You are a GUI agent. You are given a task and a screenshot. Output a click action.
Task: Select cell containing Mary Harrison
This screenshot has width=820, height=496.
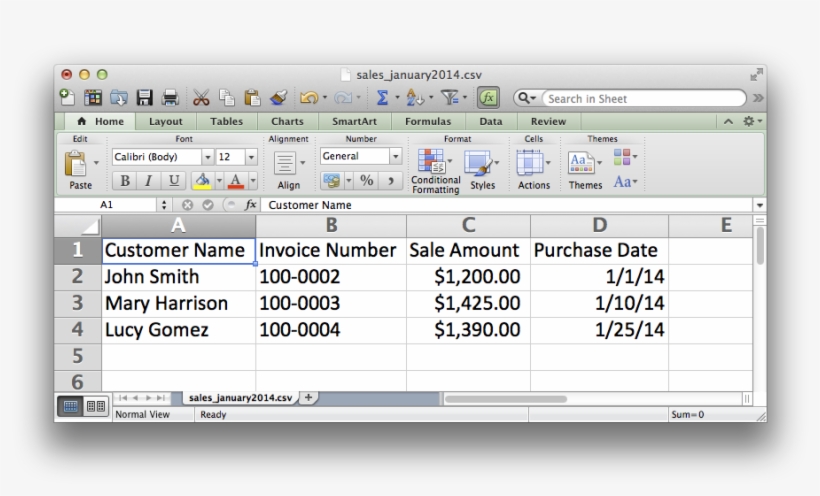click(178, 303)
